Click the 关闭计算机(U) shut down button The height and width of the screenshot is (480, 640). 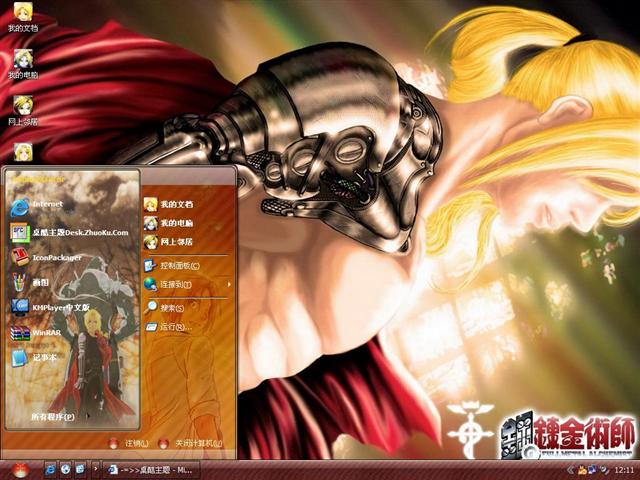[190, 443]
